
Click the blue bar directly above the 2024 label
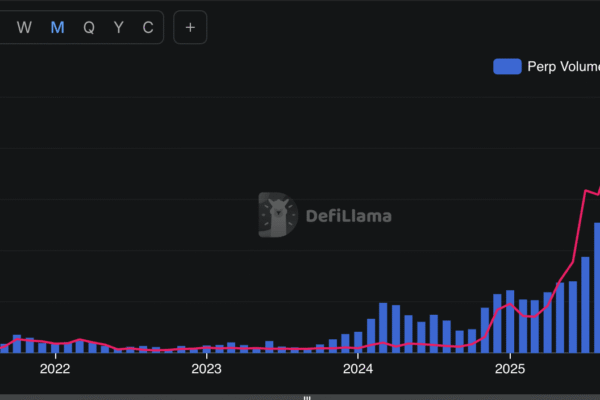358,342
